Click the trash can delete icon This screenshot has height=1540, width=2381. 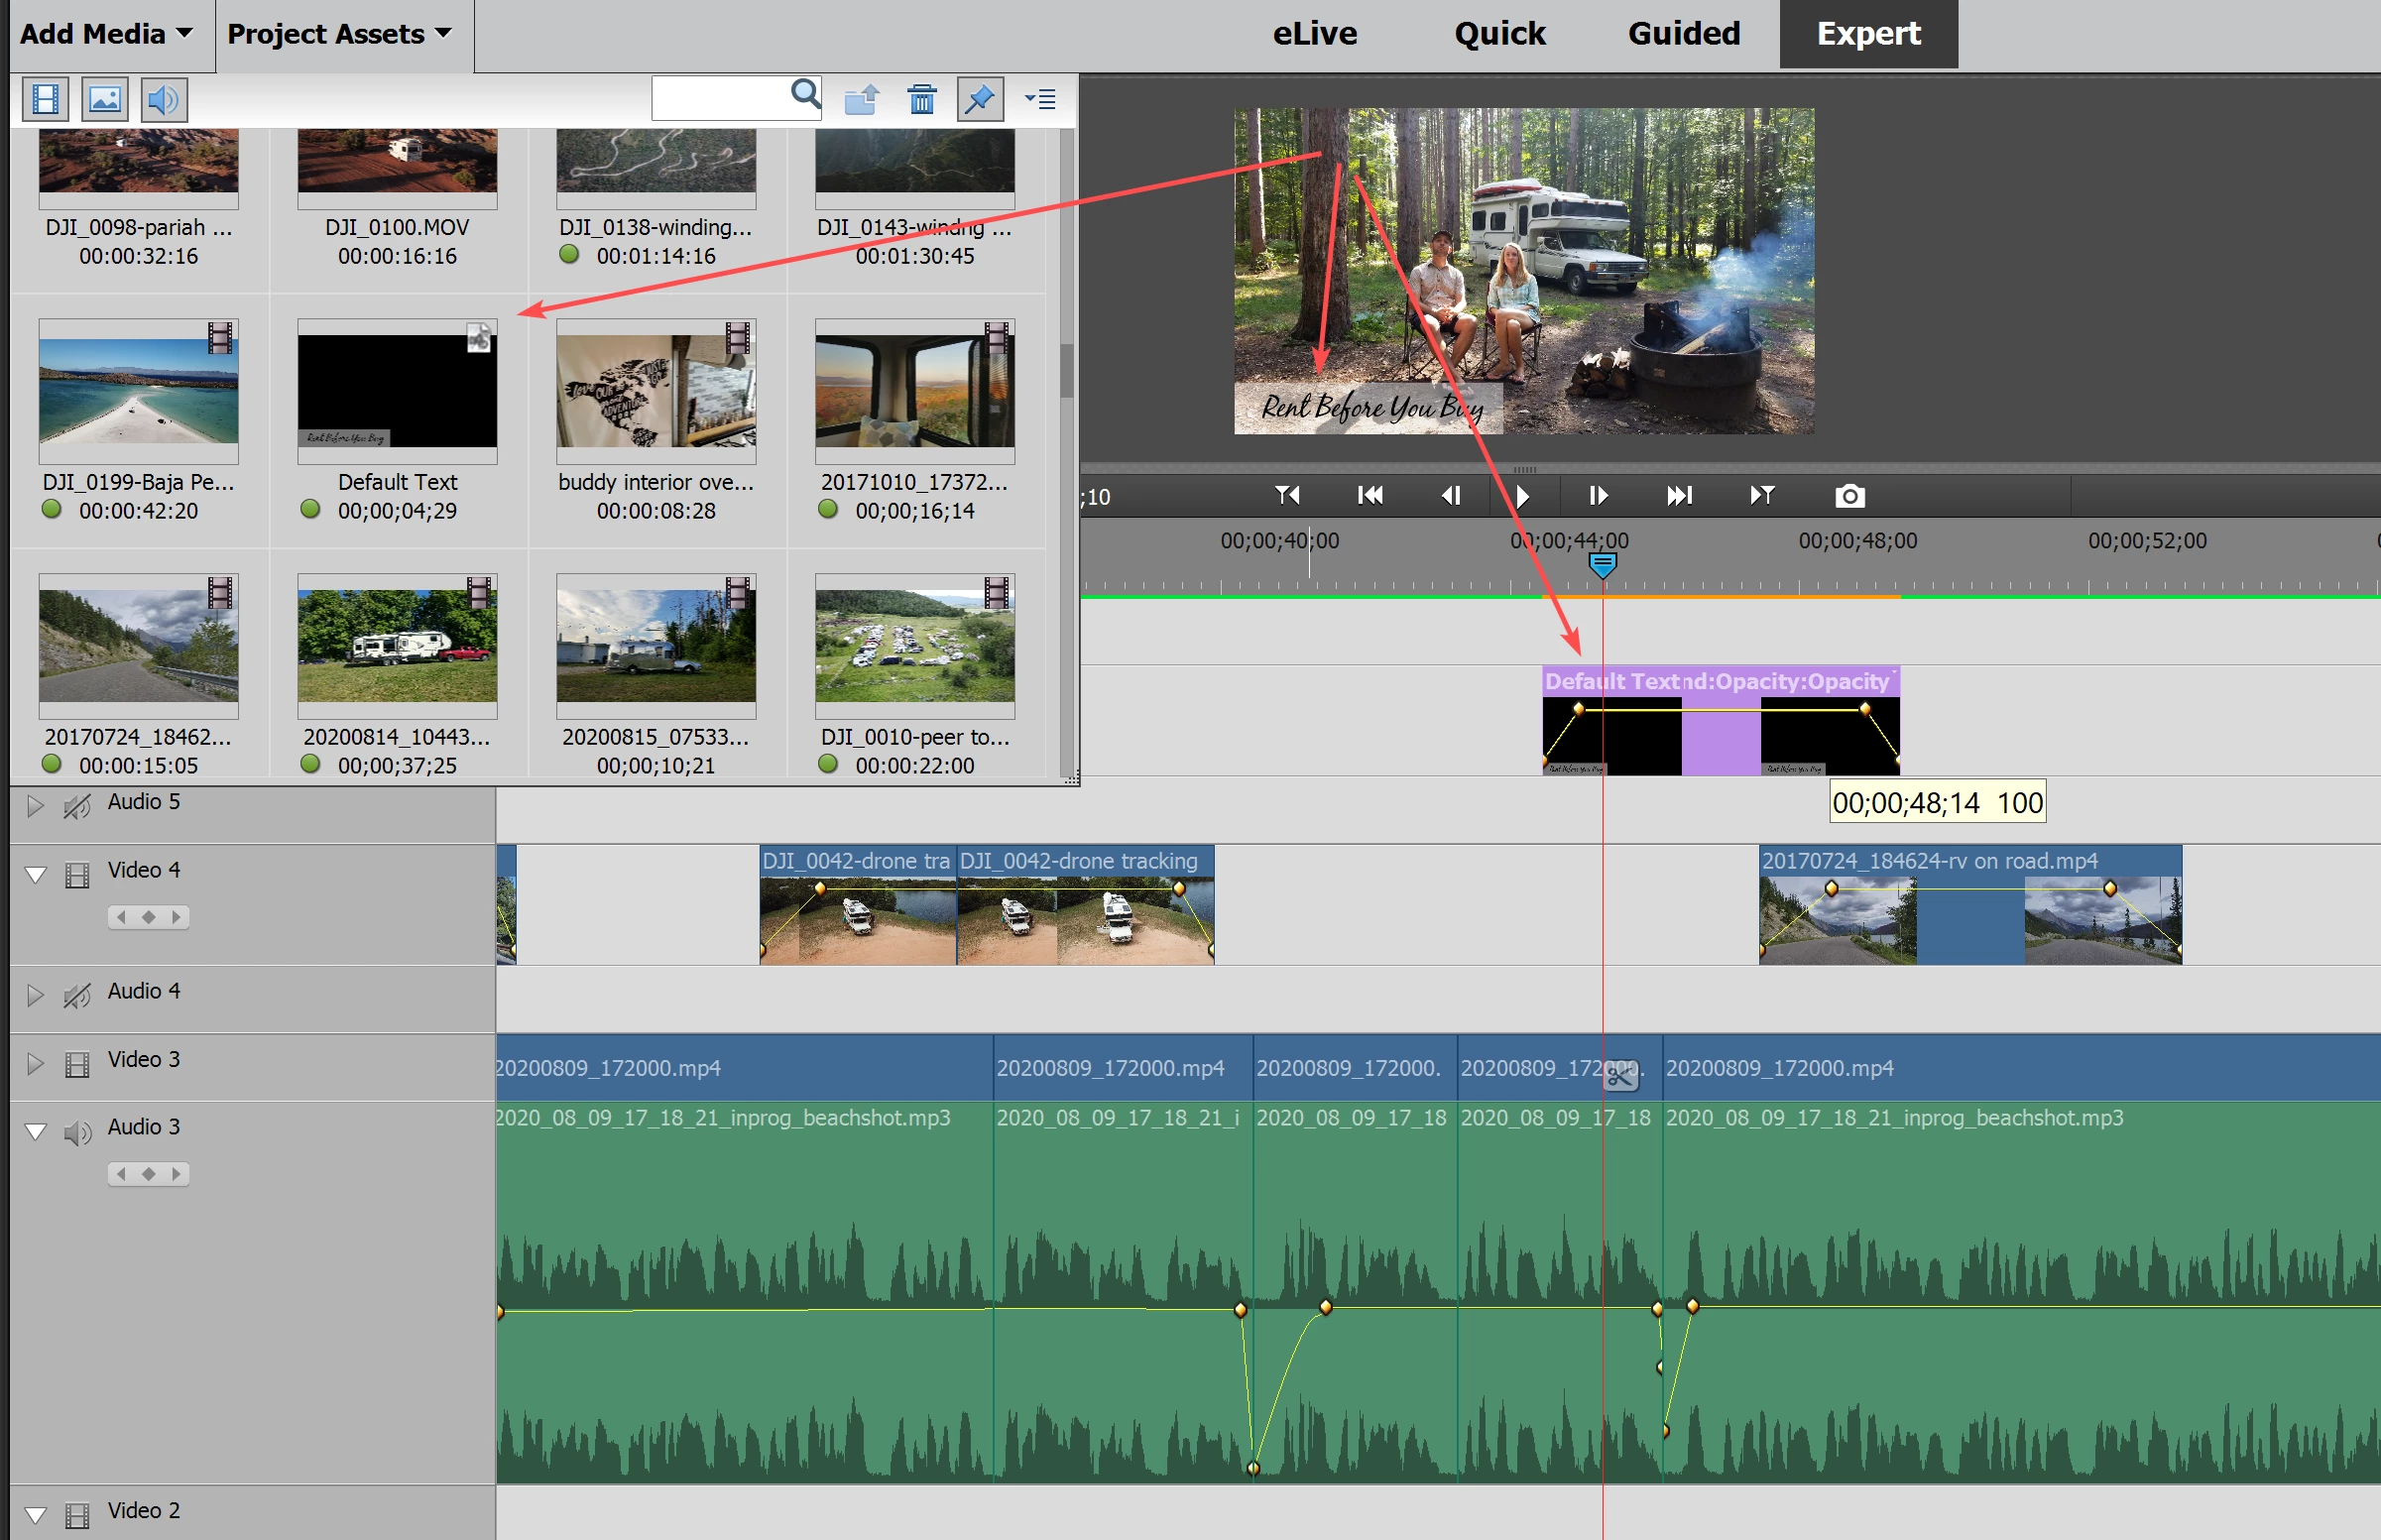921,99
